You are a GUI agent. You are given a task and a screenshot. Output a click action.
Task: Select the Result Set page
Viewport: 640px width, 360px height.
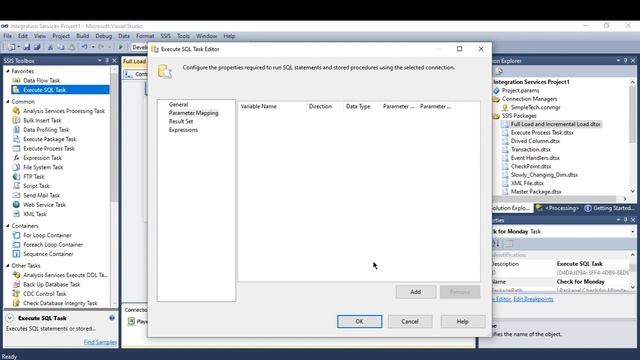181,121
